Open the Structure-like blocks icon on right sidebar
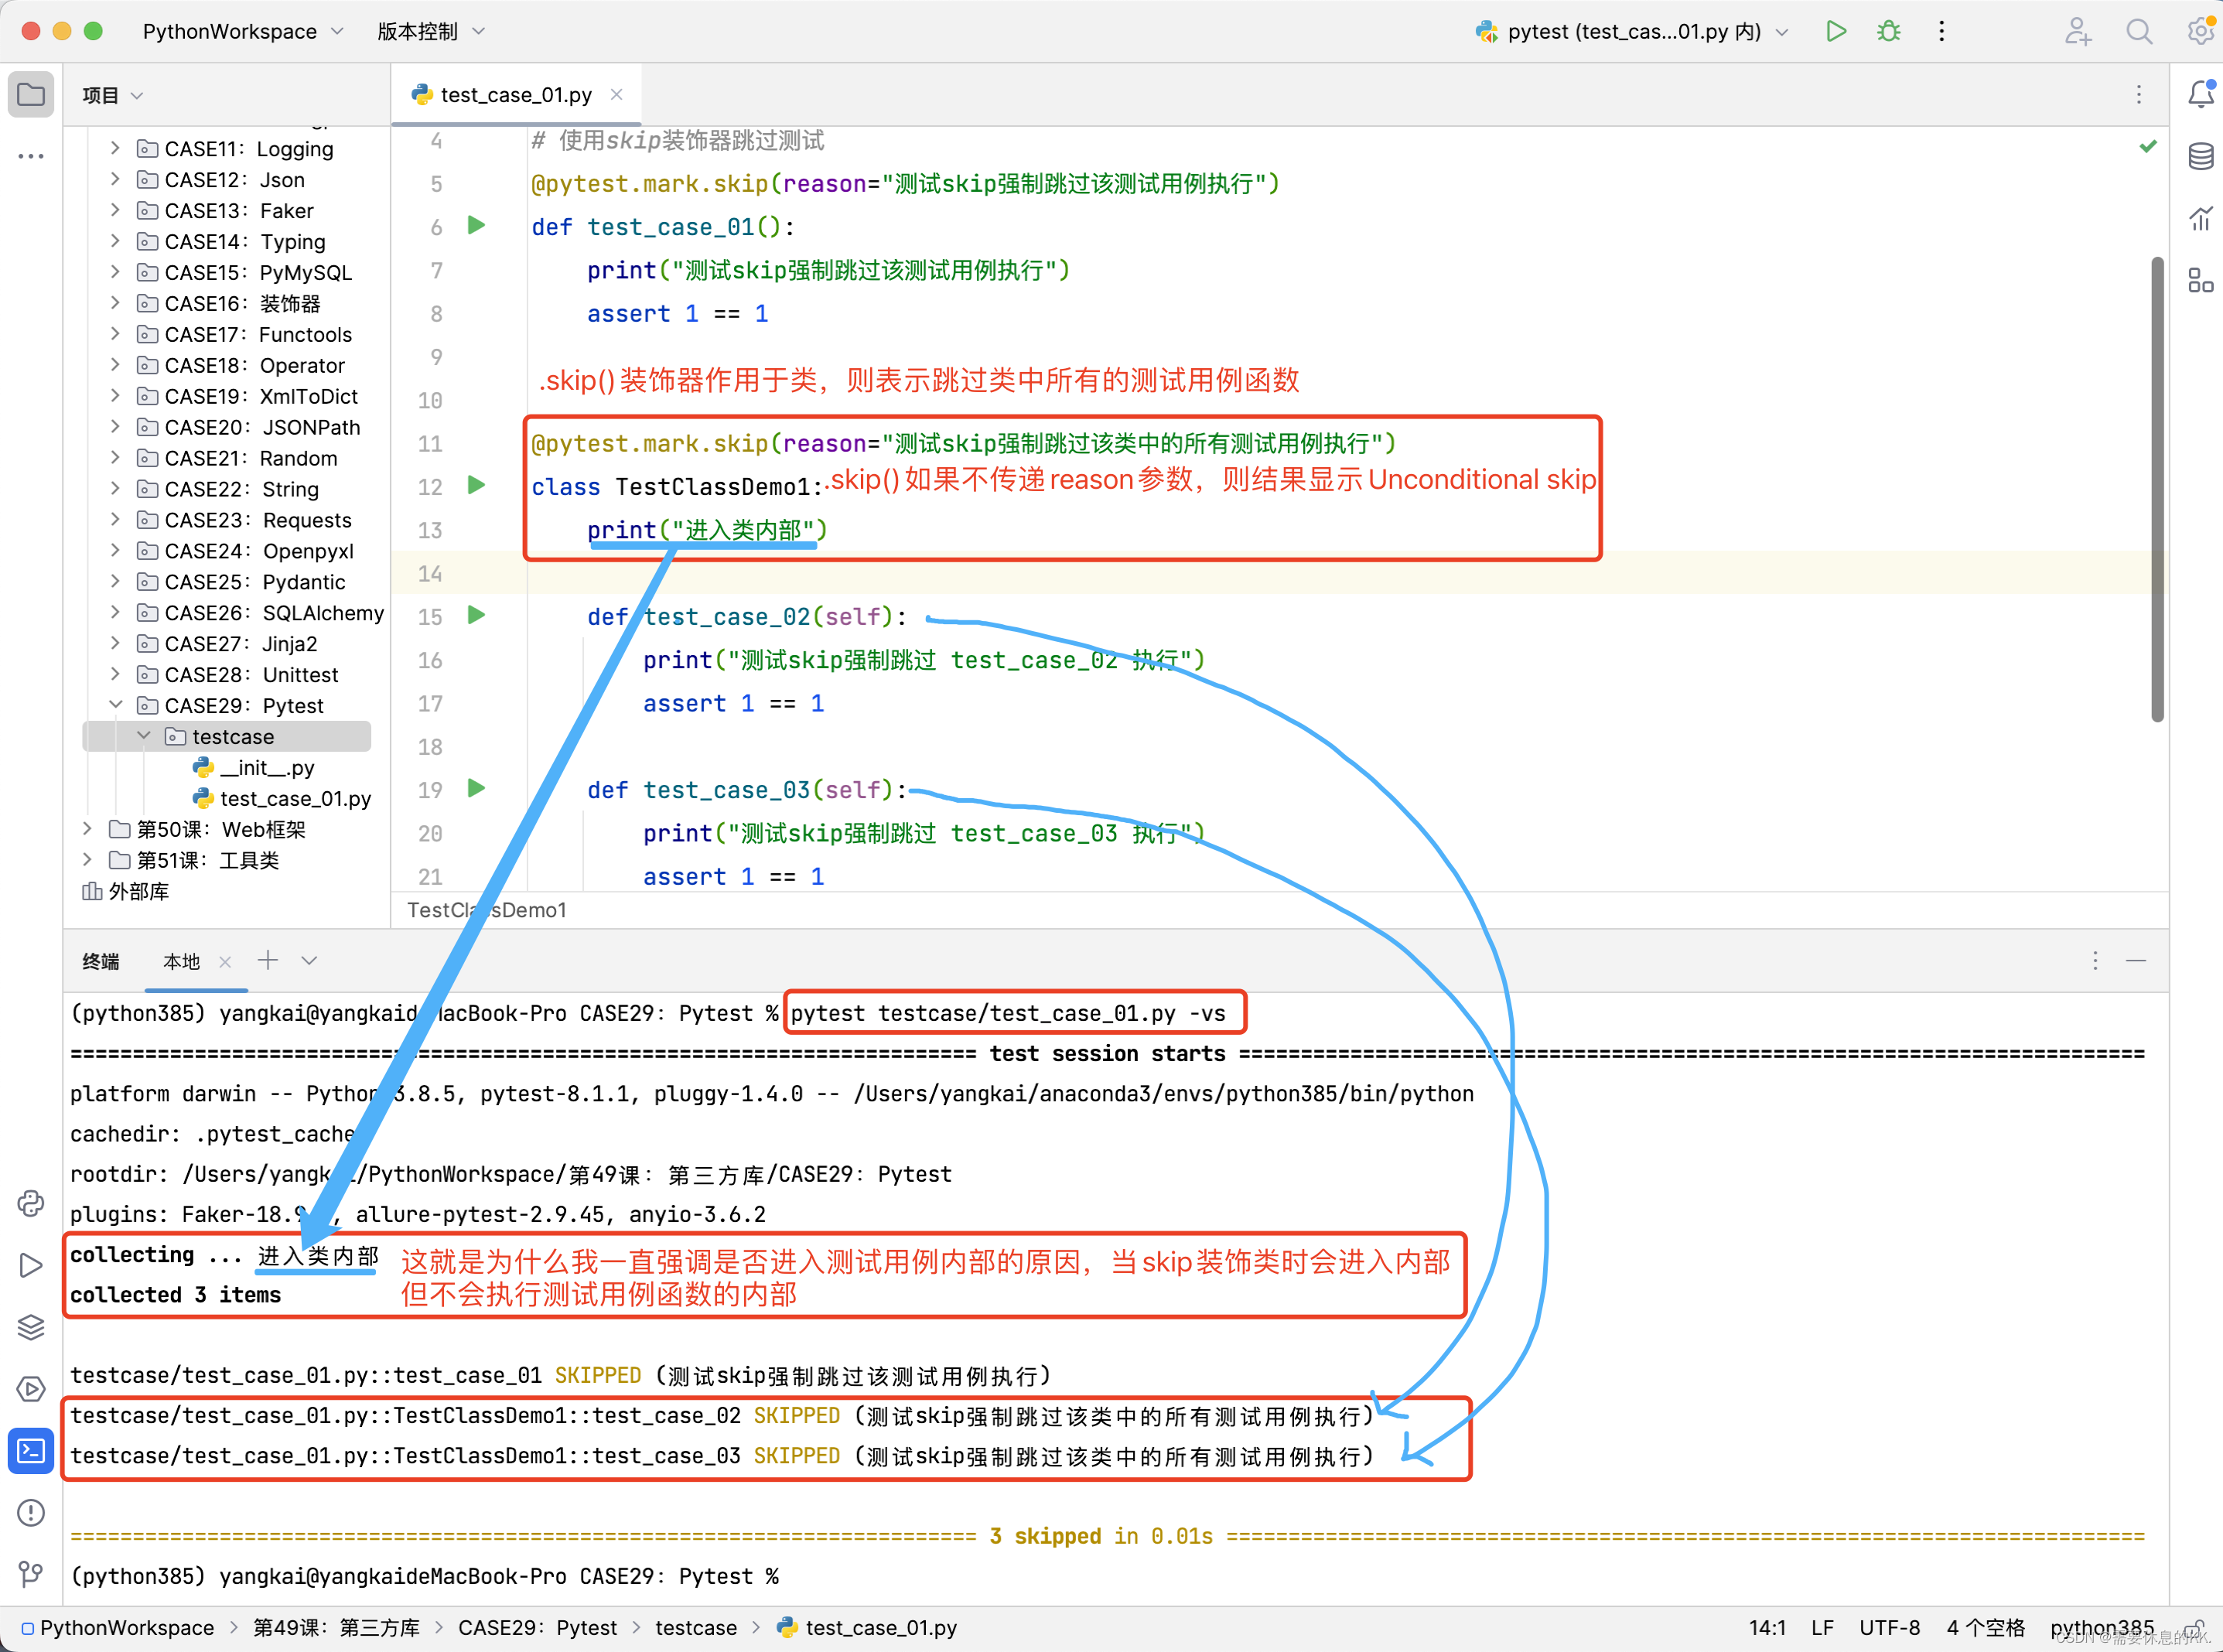This screenshot has height=1652, width=2223. tap(2200, 280)
